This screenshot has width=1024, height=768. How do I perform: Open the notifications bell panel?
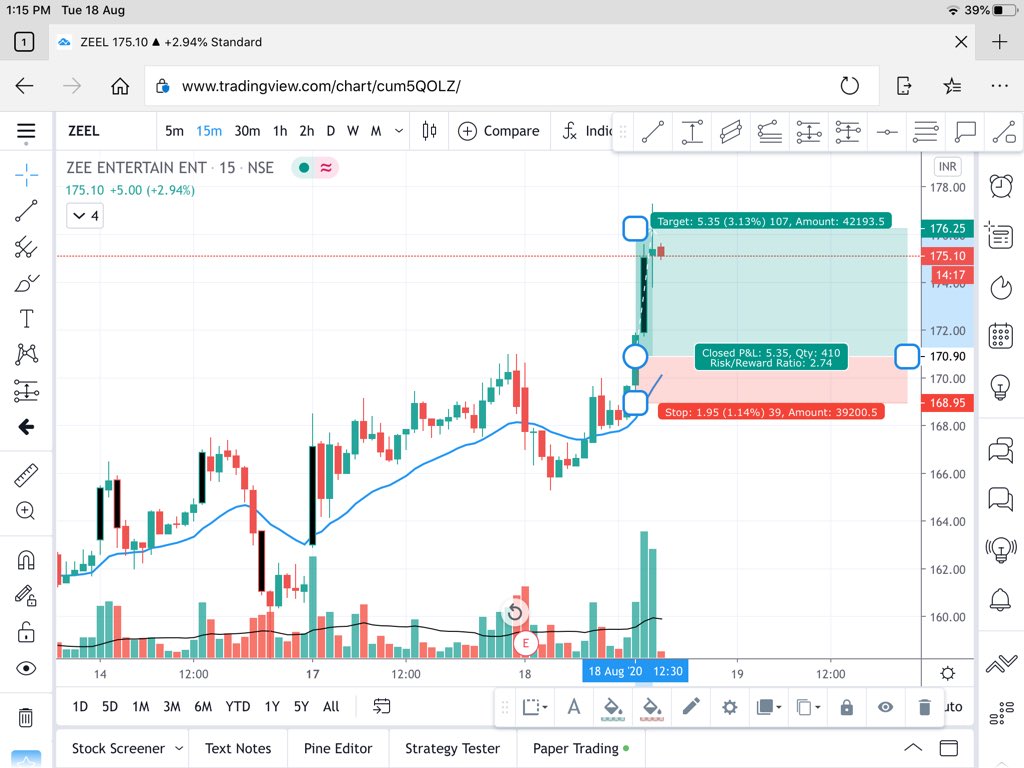(1000, 599)
